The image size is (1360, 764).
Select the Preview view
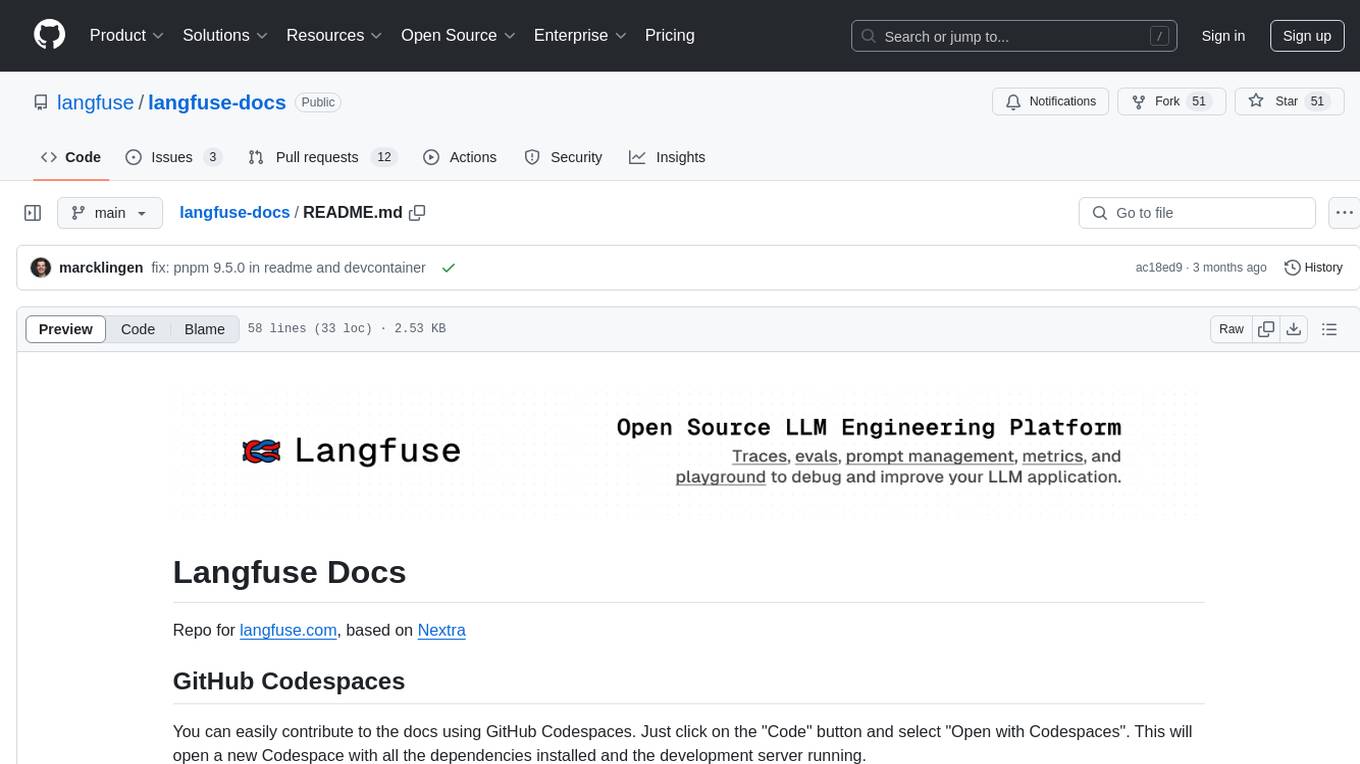click(x=66, y=329)
